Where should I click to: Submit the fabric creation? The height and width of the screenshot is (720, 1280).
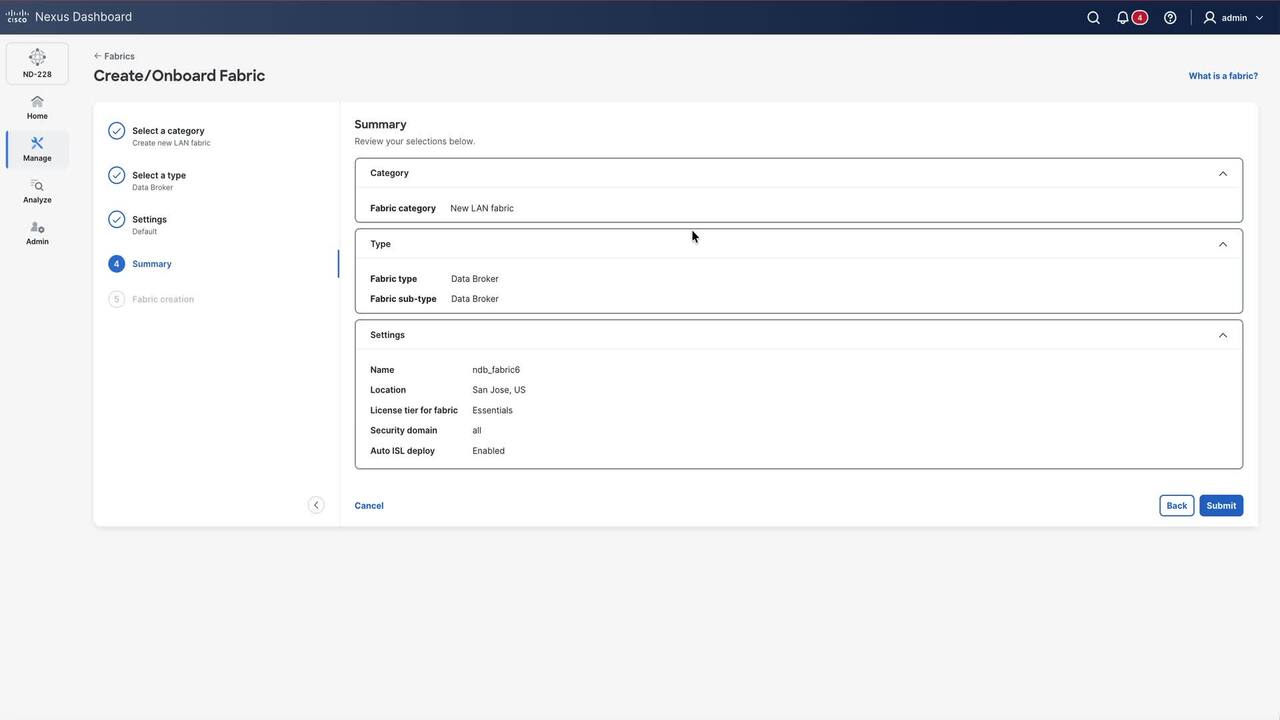(x=1221, y=505)
